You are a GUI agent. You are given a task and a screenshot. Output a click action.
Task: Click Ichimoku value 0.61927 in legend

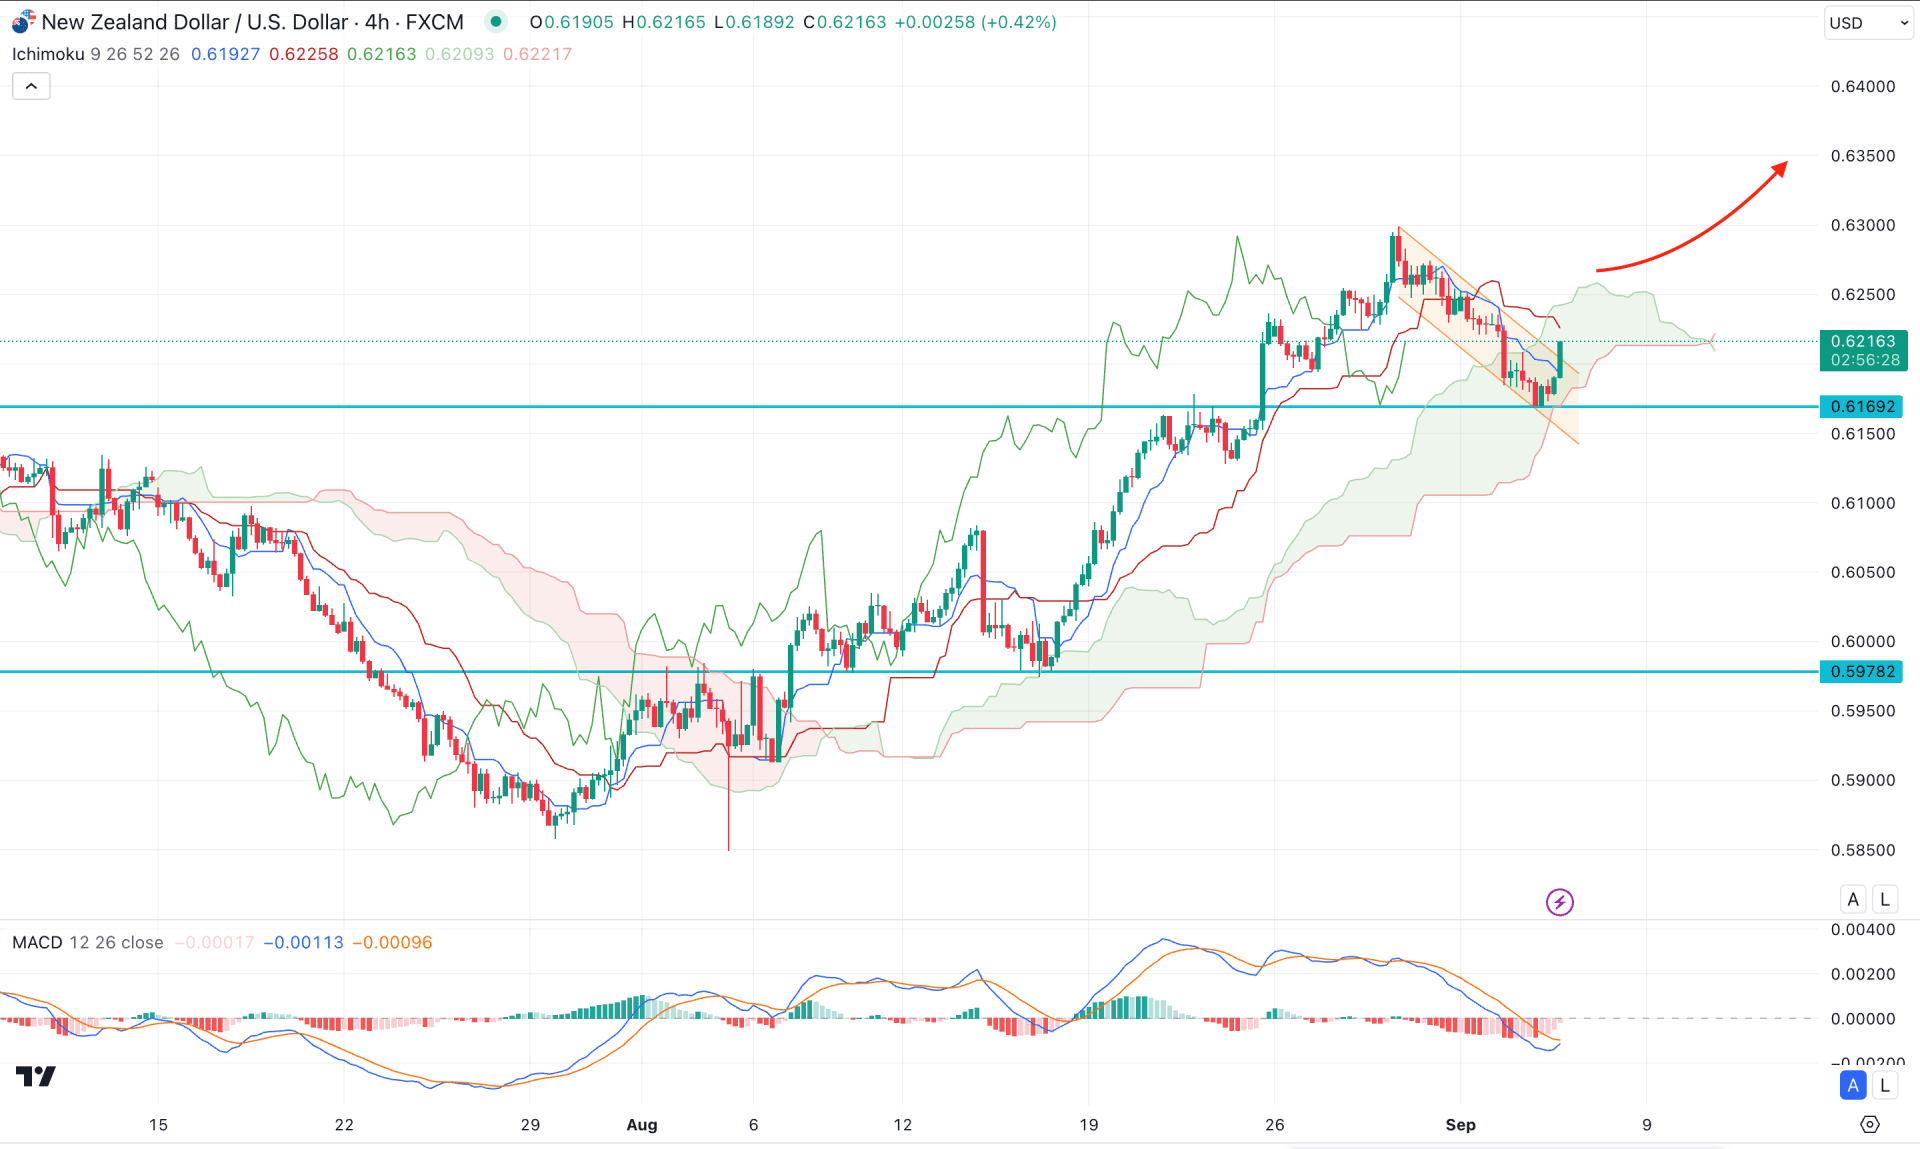(225, 54)
